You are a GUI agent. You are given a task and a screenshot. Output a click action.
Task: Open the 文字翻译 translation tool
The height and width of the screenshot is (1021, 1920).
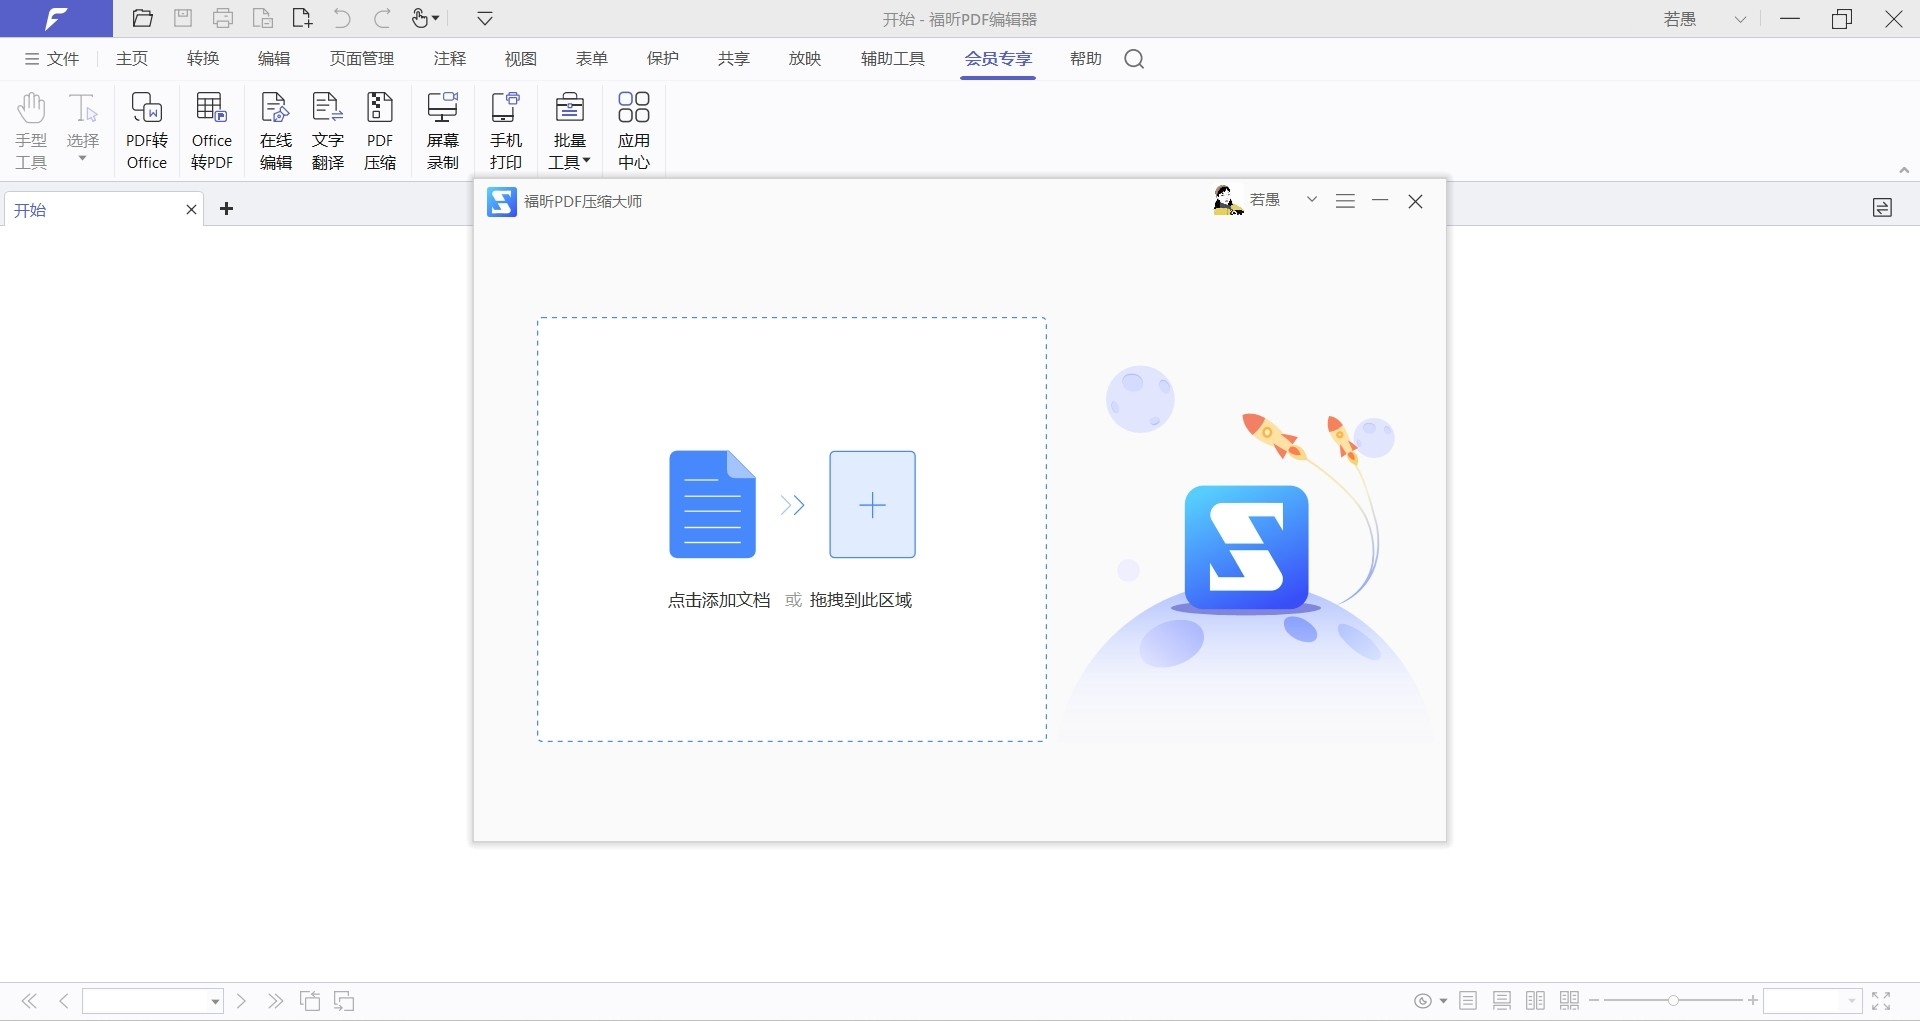coord(327,130)
